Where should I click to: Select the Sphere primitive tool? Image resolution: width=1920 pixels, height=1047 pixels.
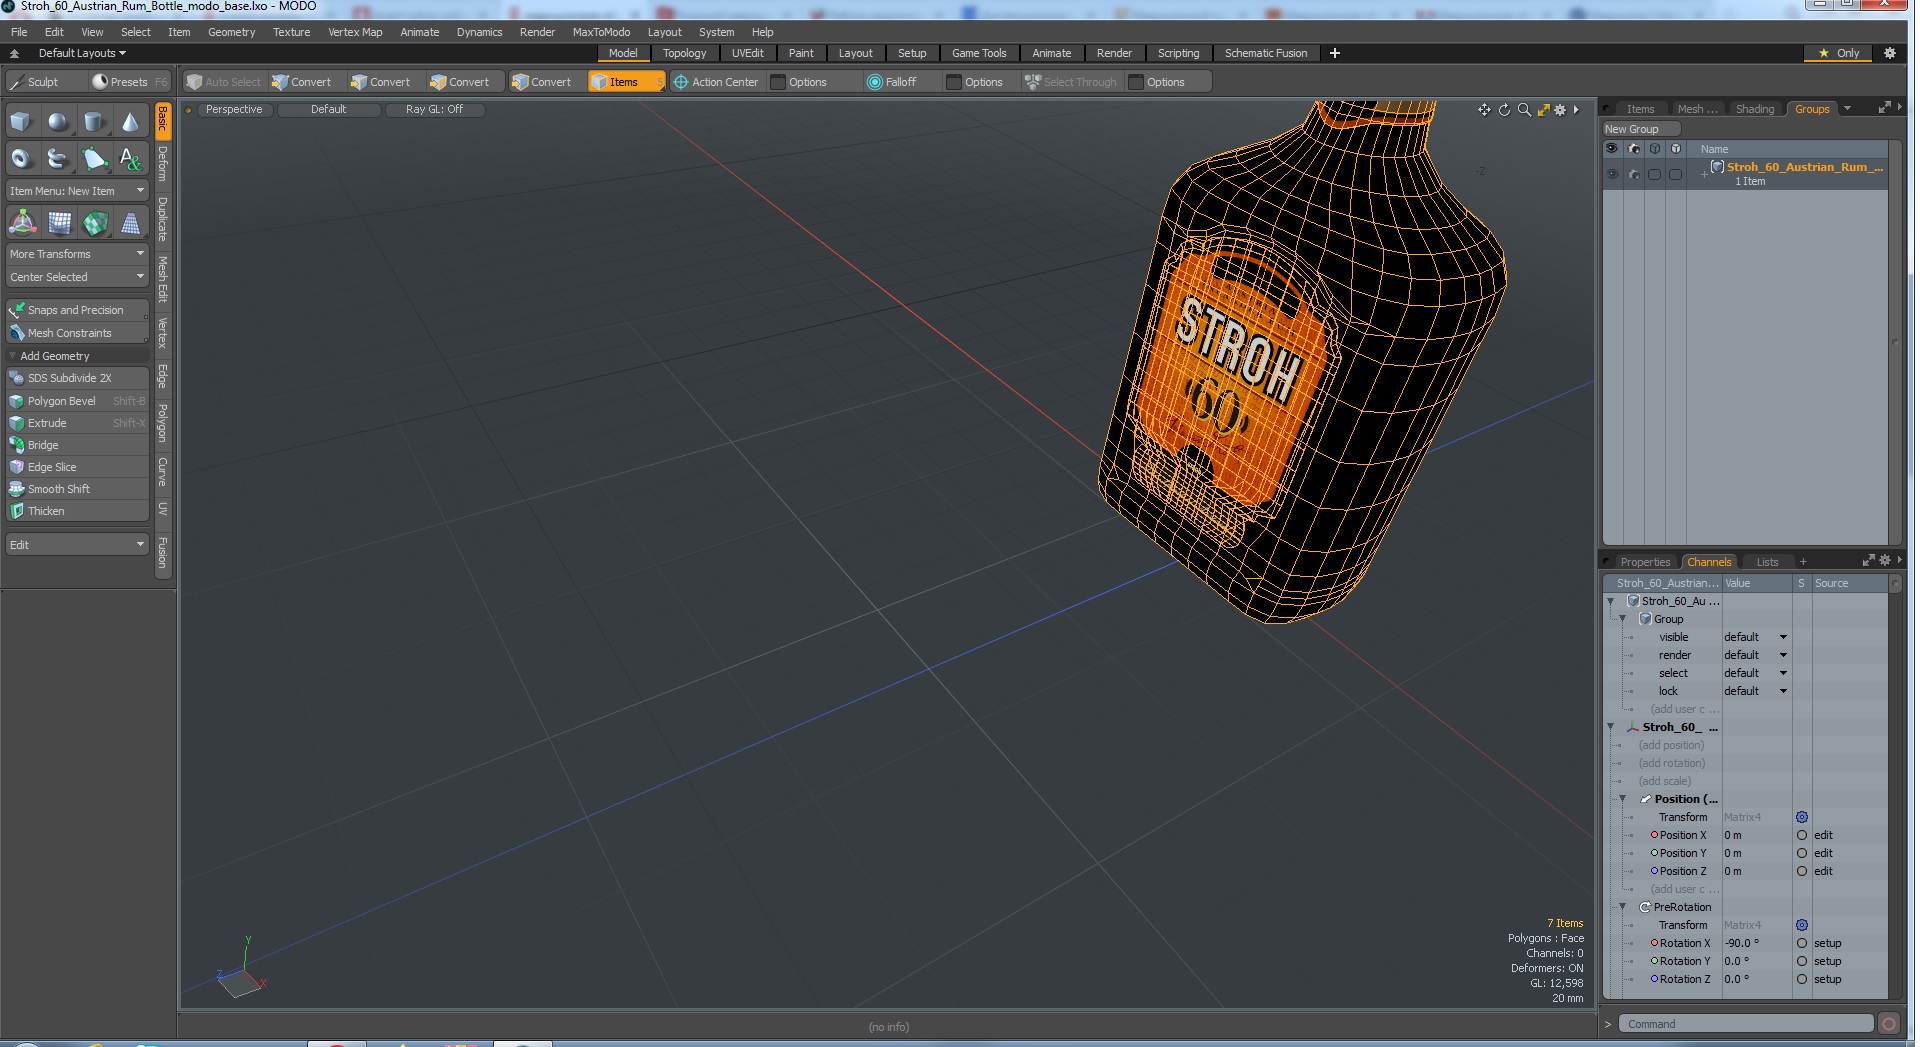pyautogui.click(x=58, y=122)
